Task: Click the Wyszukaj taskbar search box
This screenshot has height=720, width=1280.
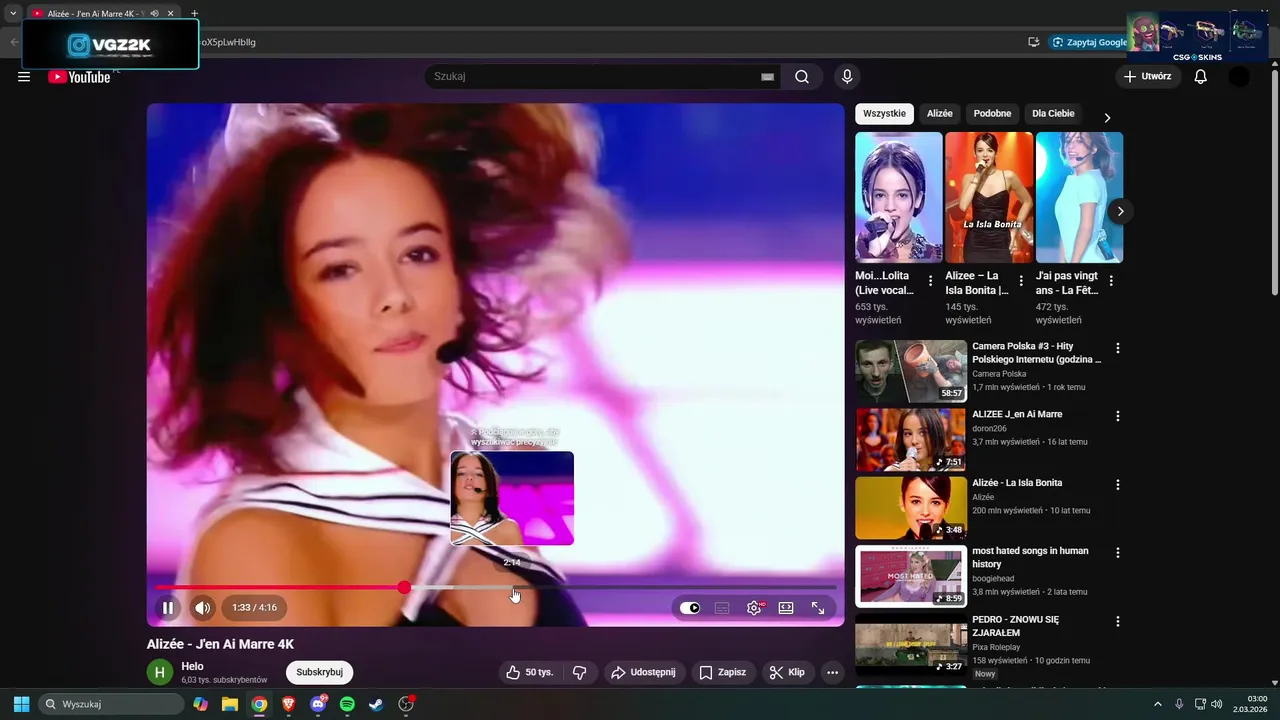Action: [x=111, y=704]
